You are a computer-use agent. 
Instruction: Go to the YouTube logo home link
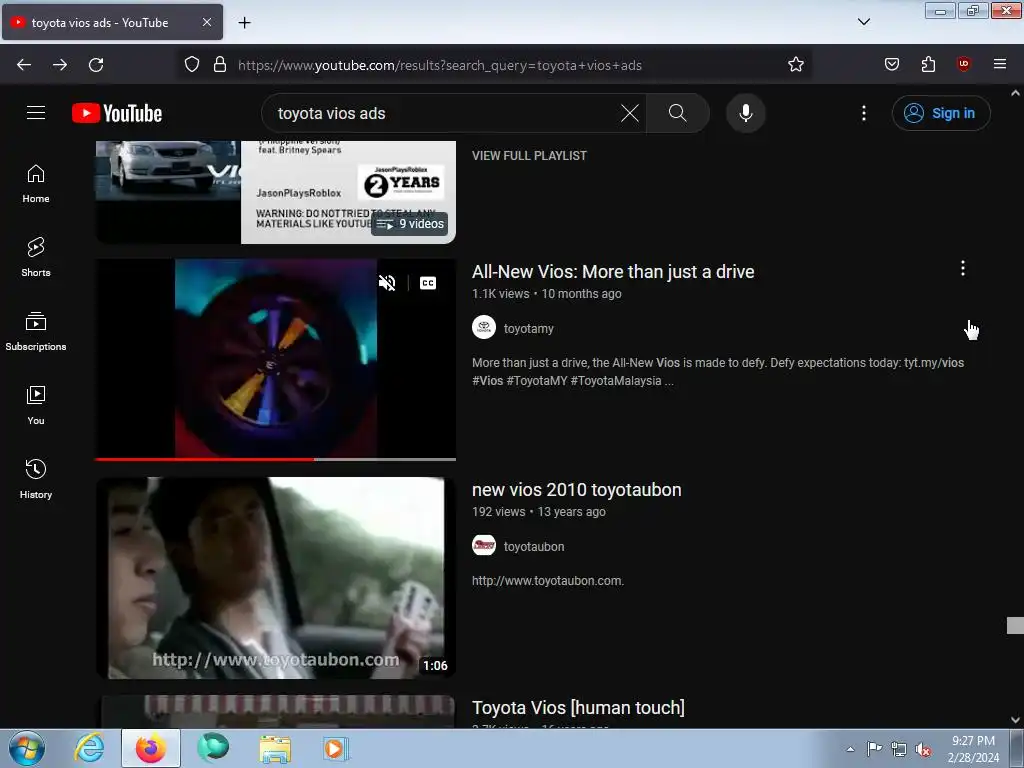click(x=117, y=113)
